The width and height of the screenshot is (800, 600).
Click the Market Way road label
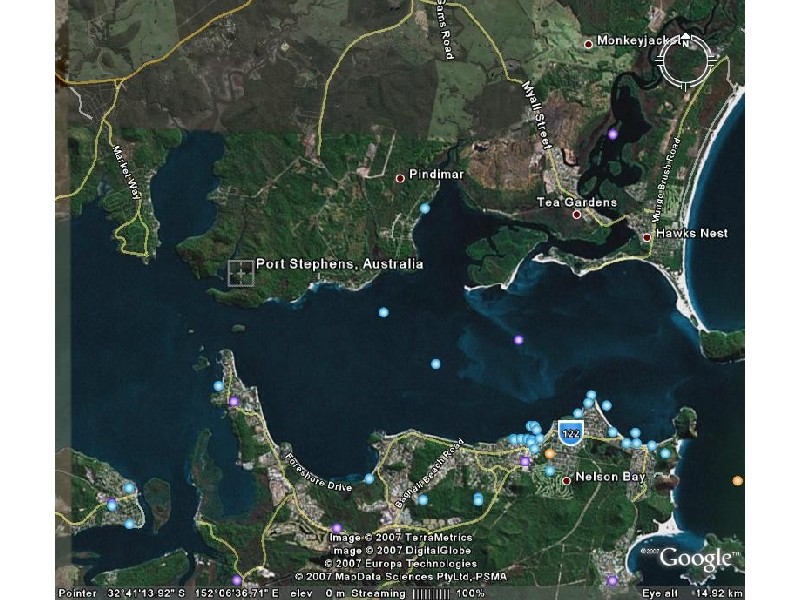pos(128,173)
